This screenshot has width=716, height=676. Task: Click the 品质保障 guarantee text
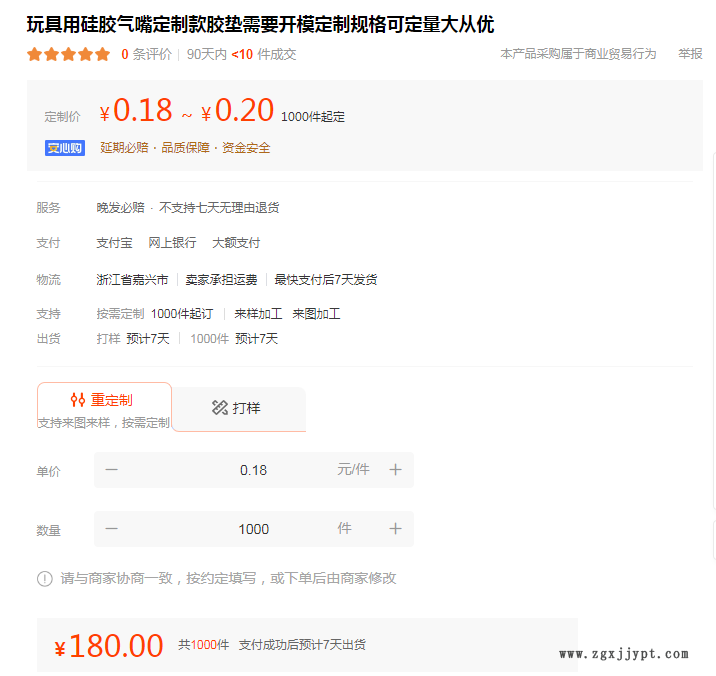[185, 148]
